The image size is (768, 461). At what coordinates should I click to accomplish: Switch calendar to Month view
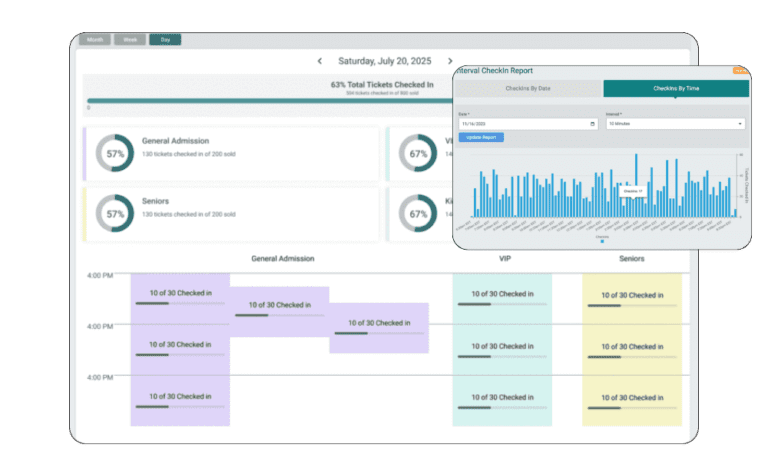[94, 39]
